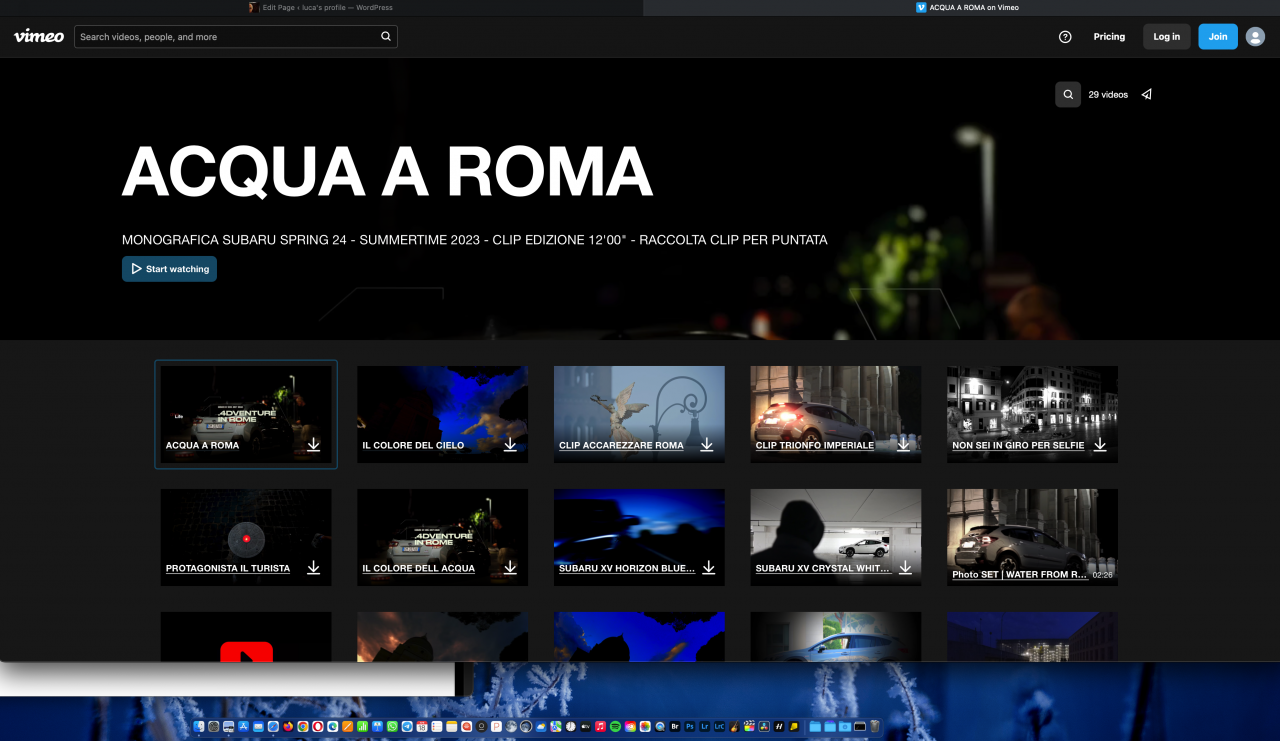Viewport: 1280px width, 741px height.
Task: Click the Log in button
Action: tap(1167, 36)
